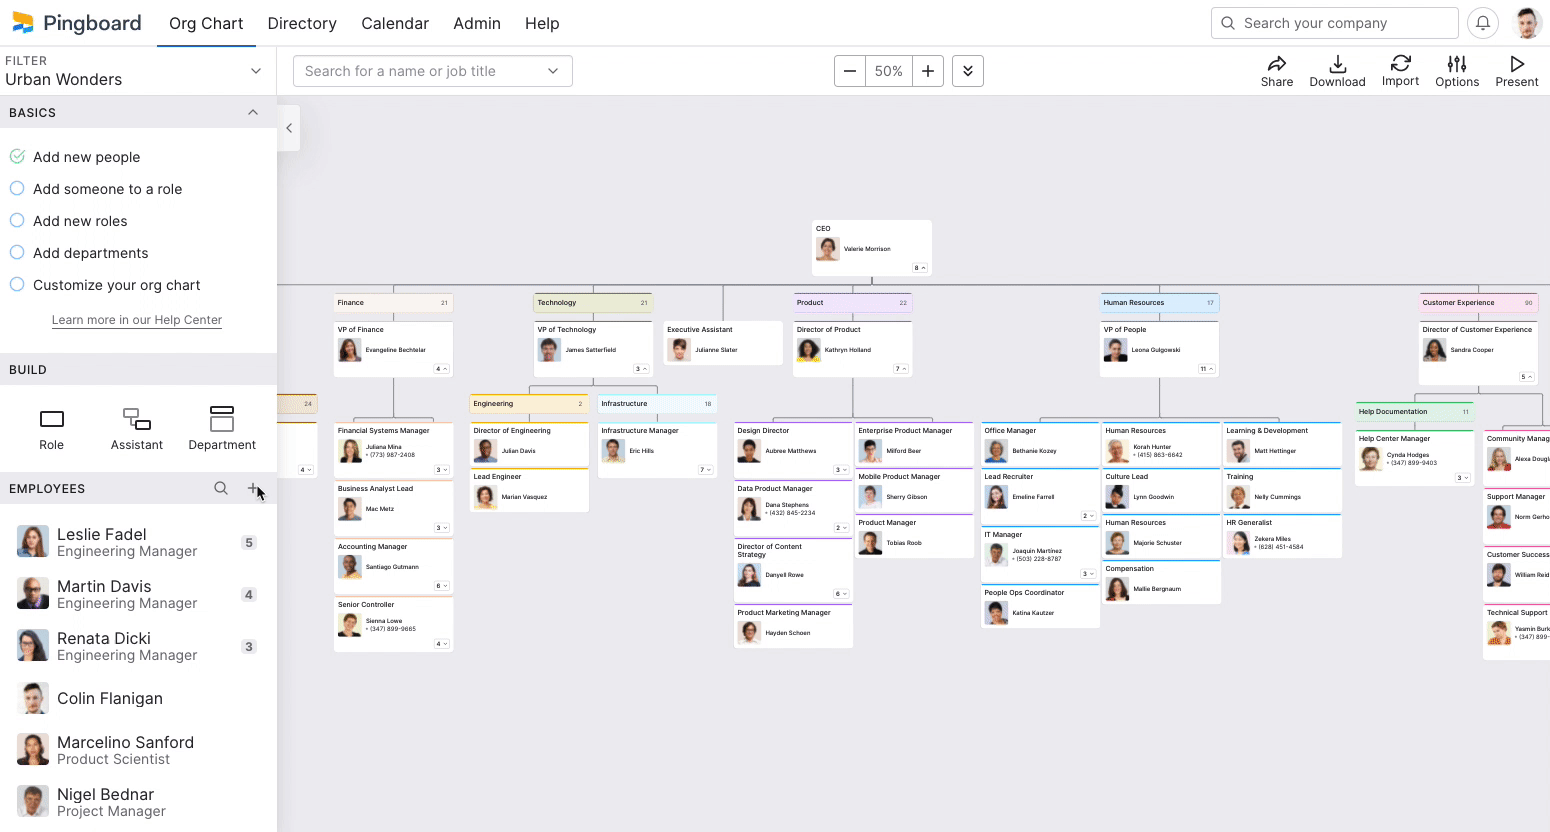
Task: Open the Urban Wonders filter dropdown
Action: [255, 71]
